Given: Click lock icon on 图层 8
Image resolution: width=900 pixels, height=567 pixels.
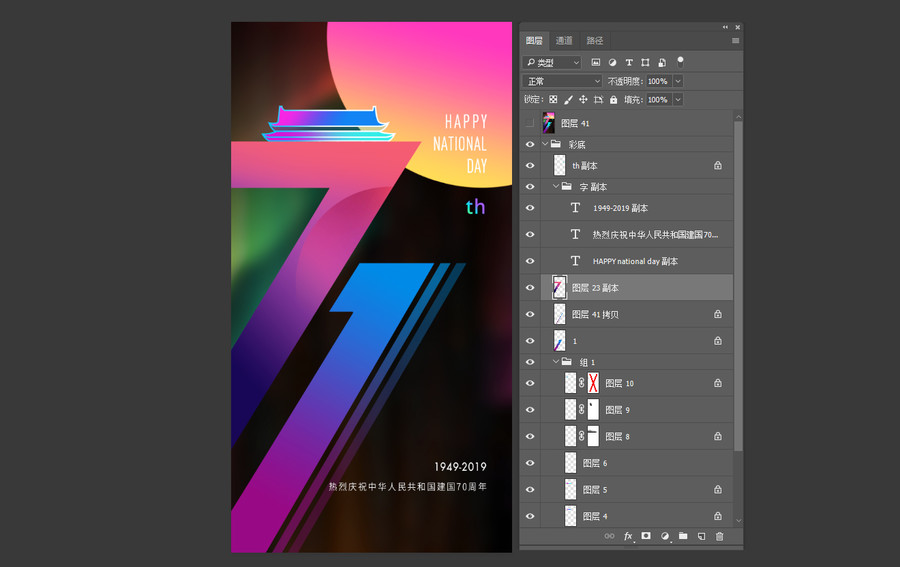Looking at the screenshot, I should click(717, 436).
